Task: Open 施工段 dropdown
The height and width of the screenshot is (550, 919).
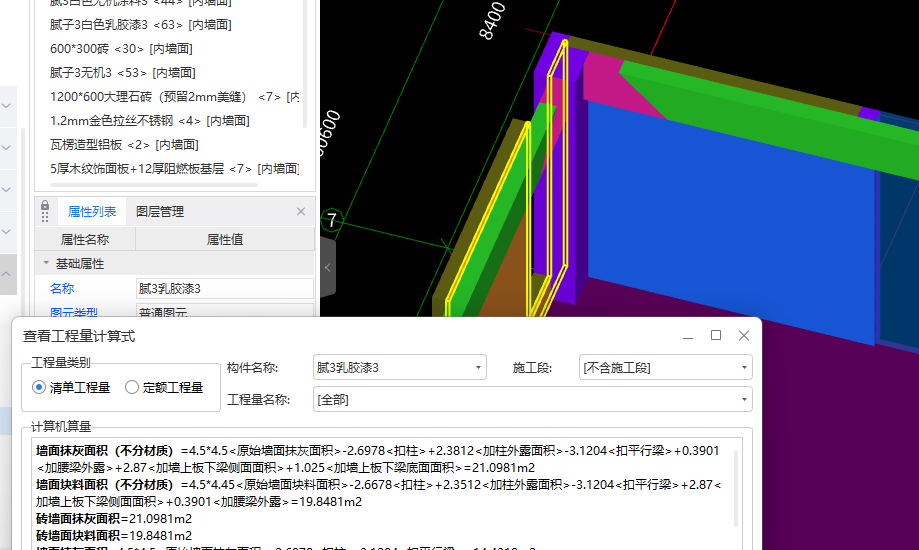Action: (x=665, y=368)
